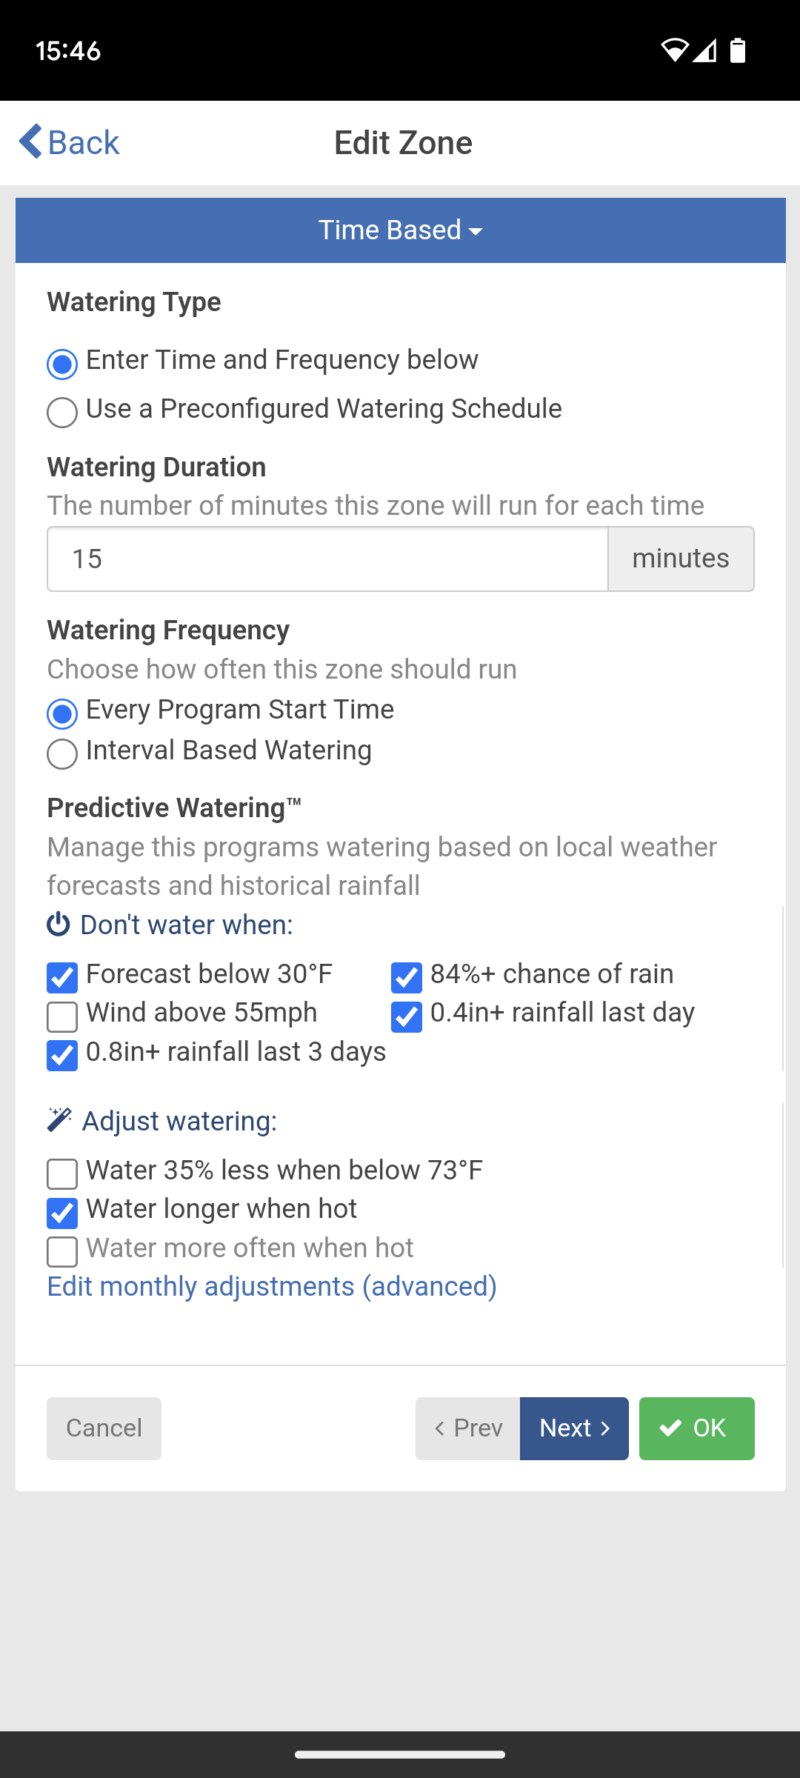This screenshot has width=800, height=1778.
Task: Open Edit monthly adjustments advanced link
Action: tap(270, 1286)
